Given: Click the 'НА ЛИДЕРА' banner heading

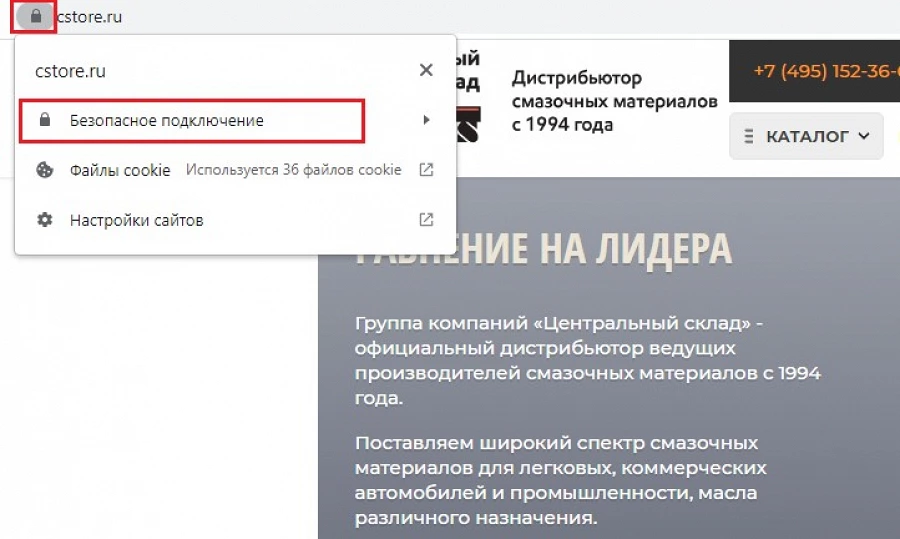Looking at the screenshot, I should 635,249.
